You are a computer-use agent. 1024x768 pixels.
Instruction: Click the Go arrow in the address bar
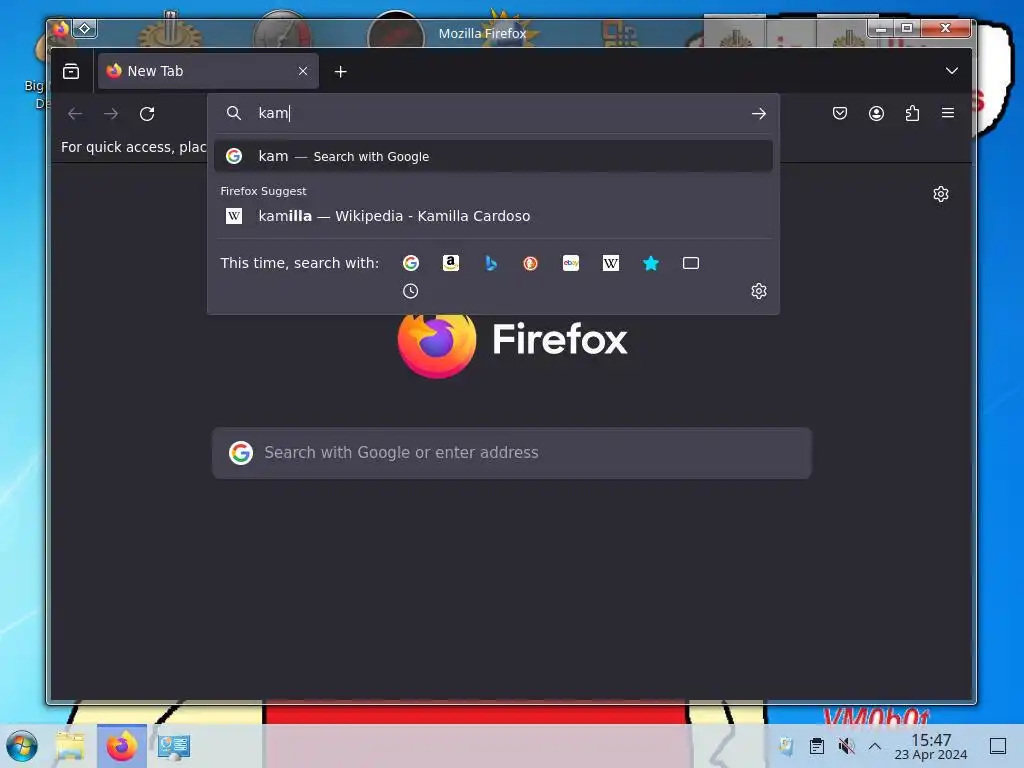click(758, 114)
